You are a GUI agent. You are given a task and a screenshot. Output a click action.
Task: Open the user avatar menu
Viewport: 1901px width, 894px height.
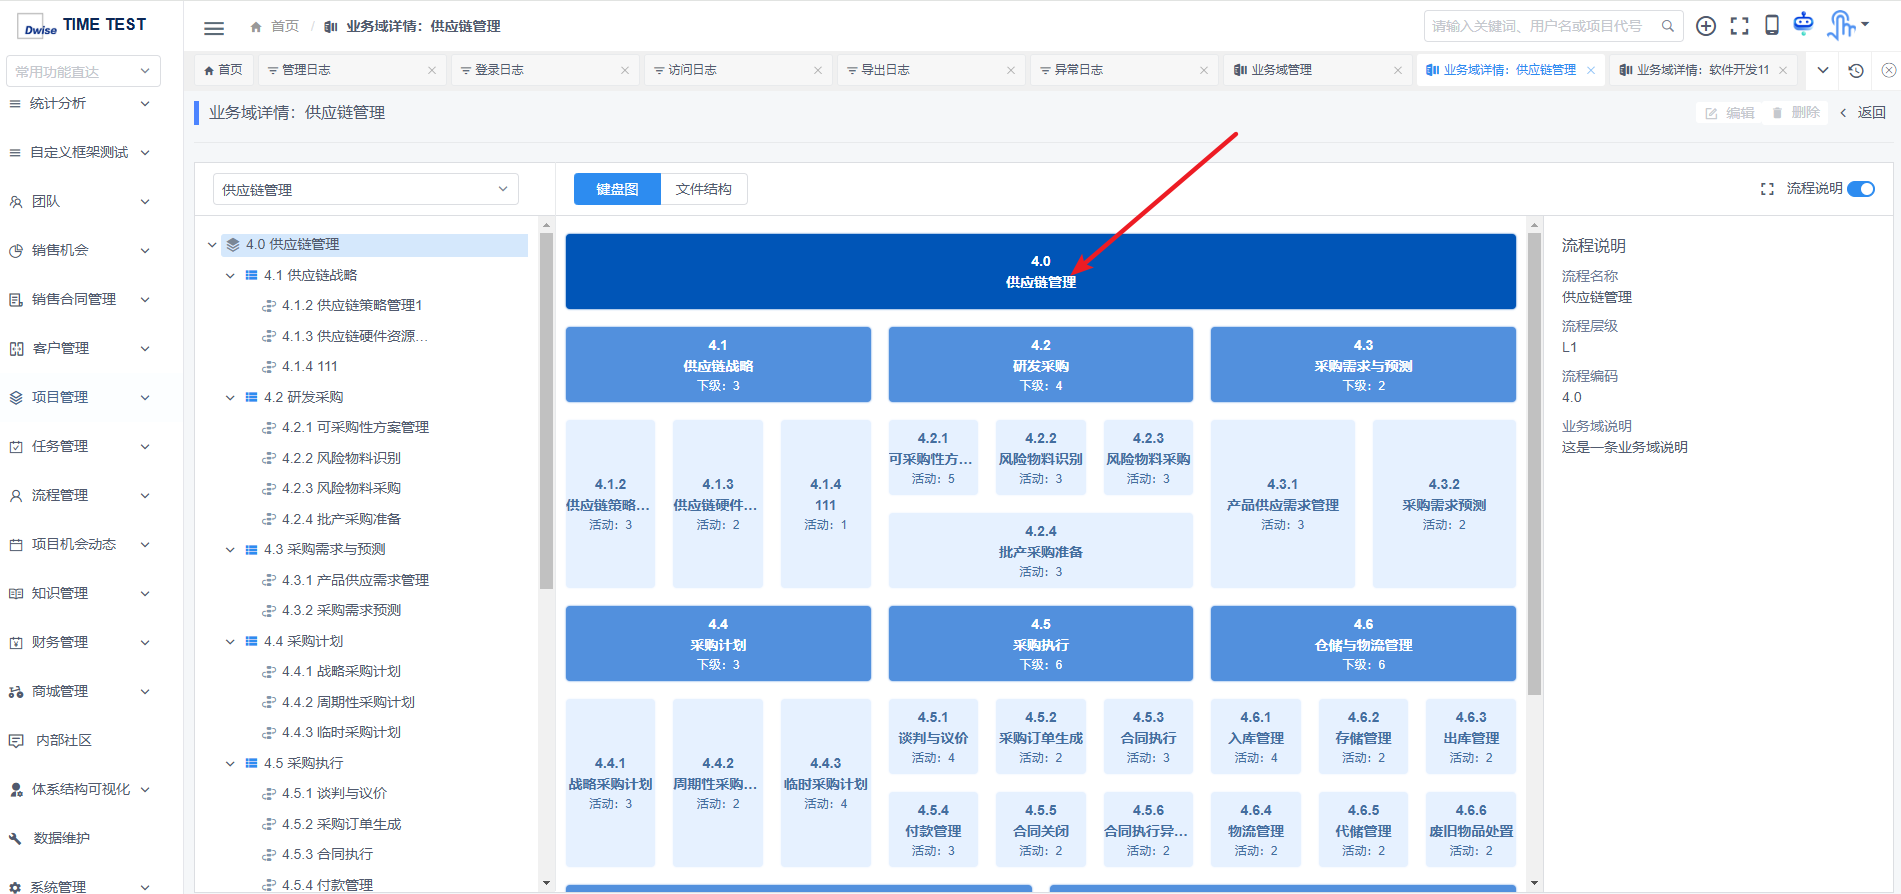[1847, 25]
